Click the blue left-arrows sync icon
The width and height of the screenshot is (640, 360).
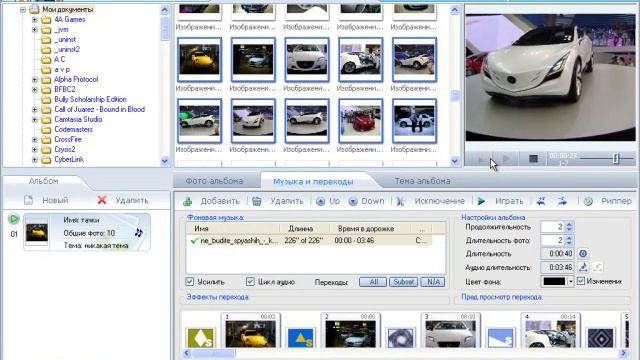pos(541,201)
